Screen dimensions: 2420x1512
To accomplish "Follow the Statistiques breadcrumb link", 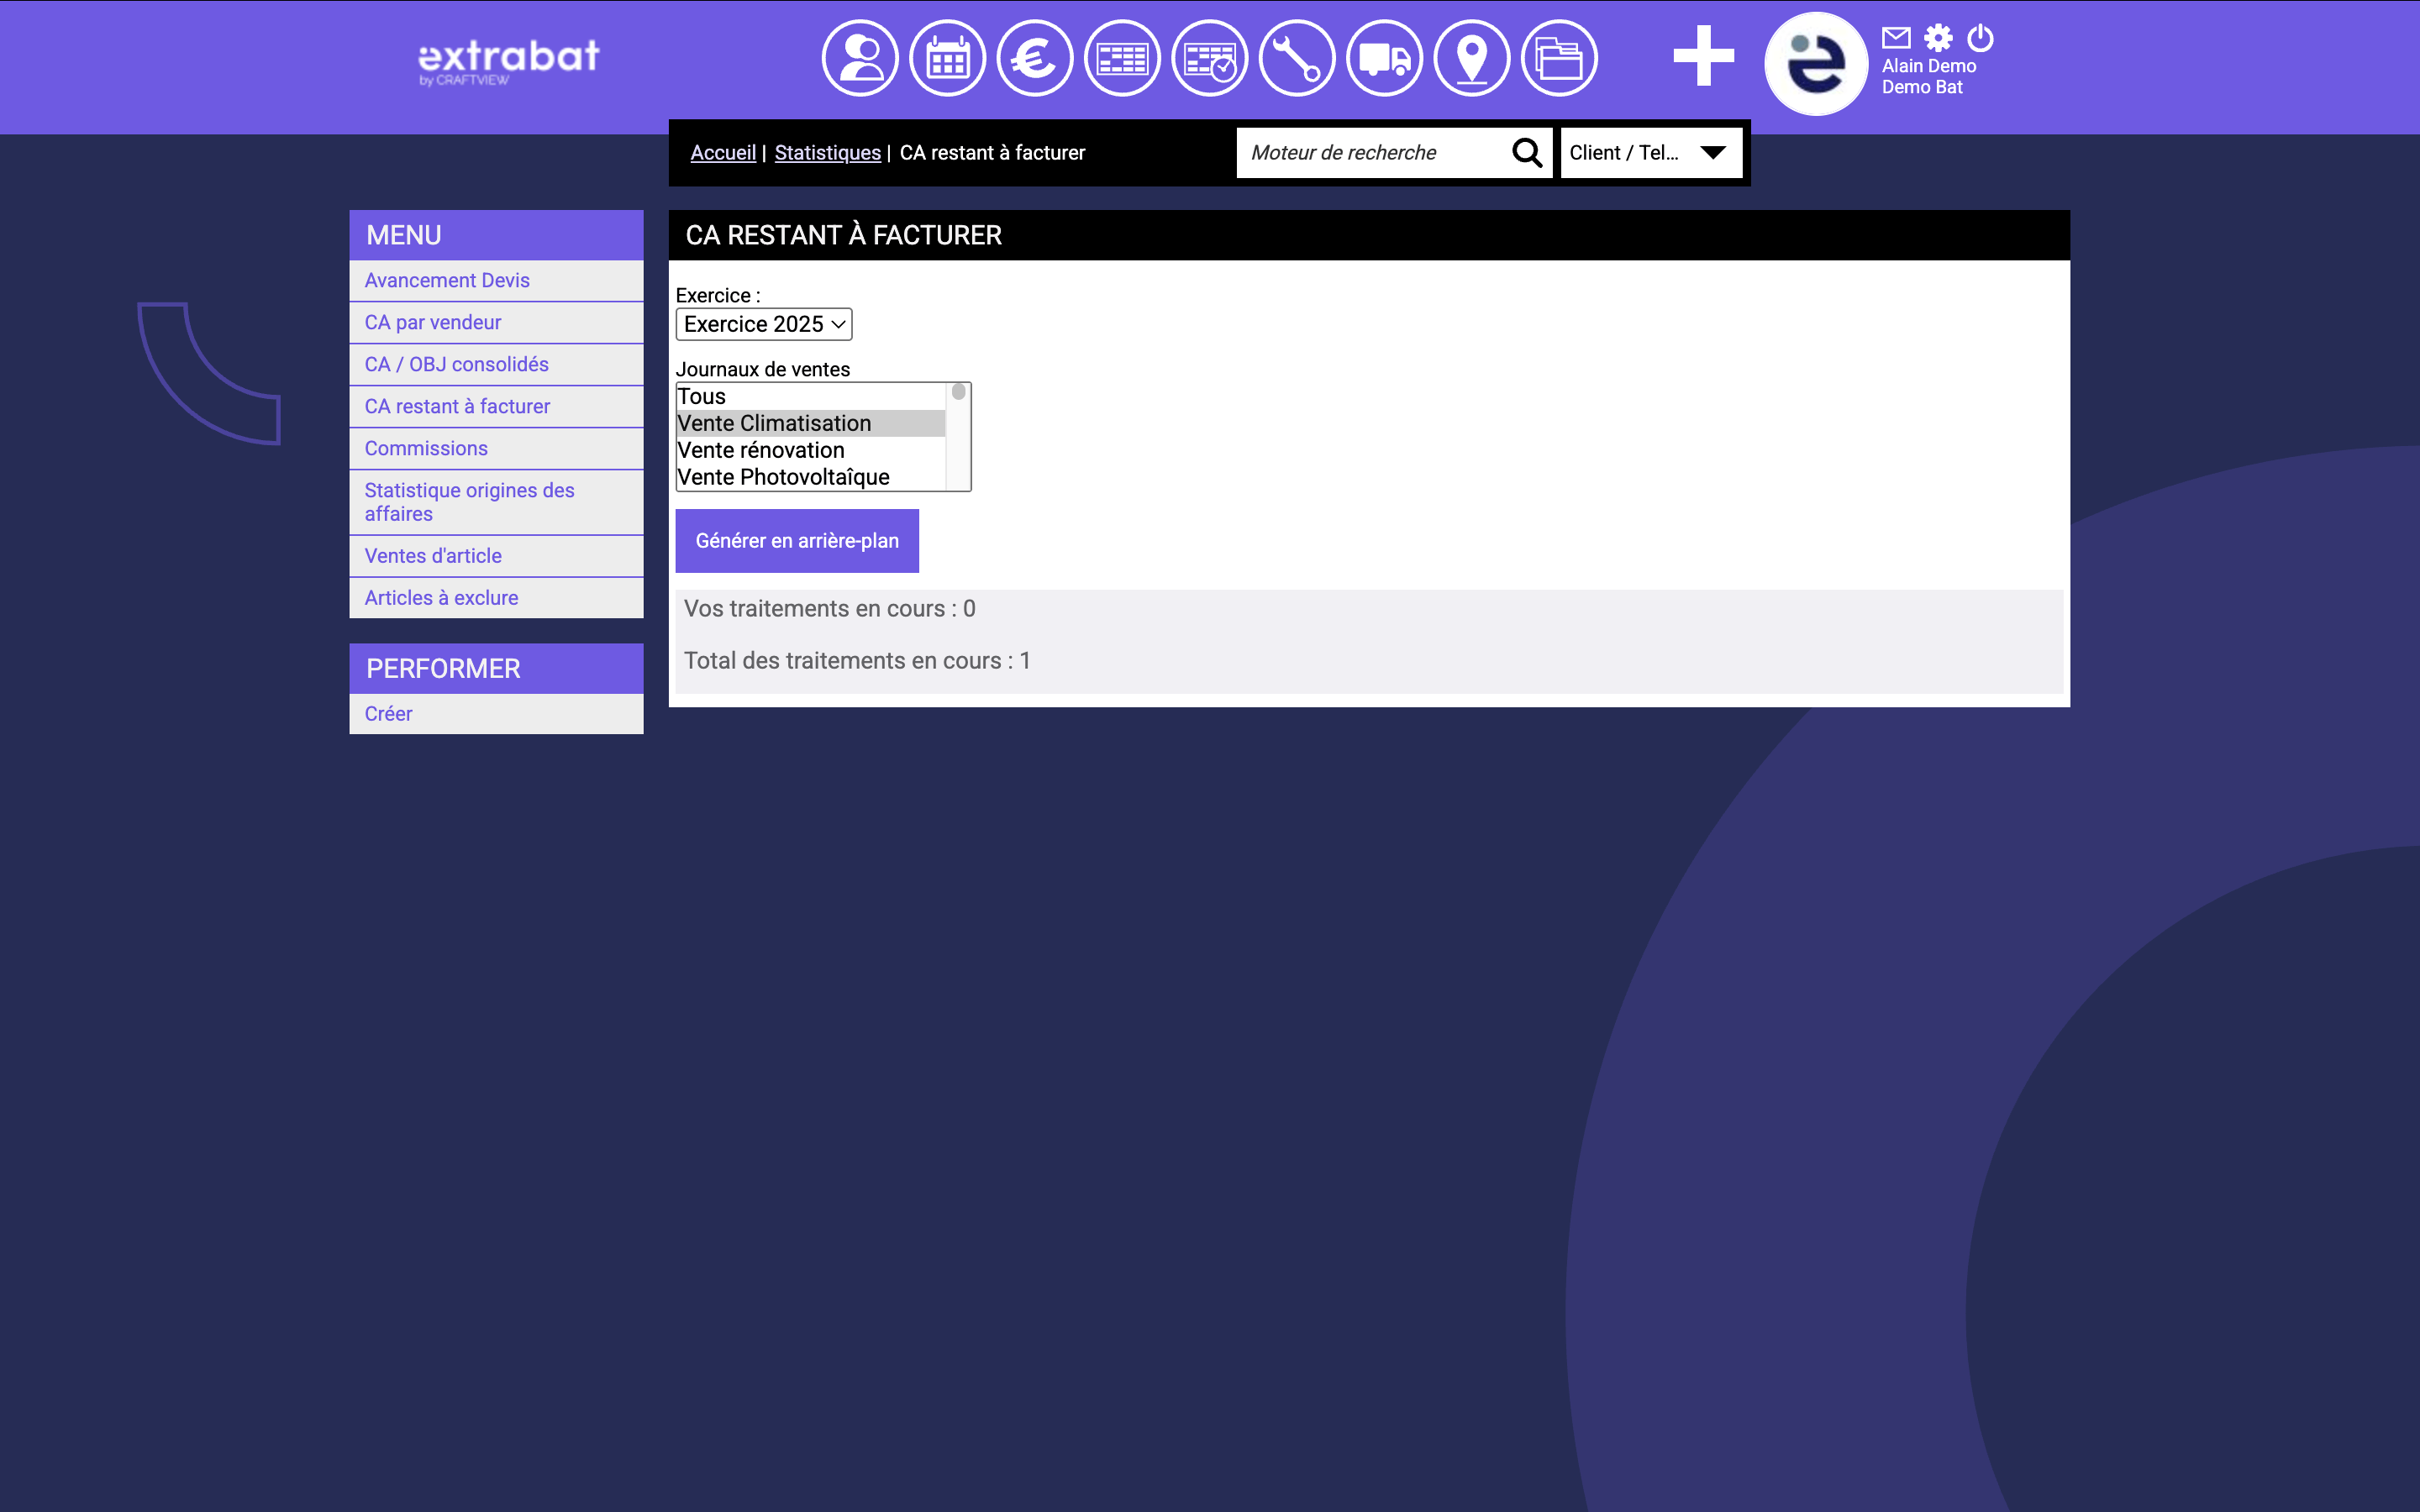I will (827, 153).
